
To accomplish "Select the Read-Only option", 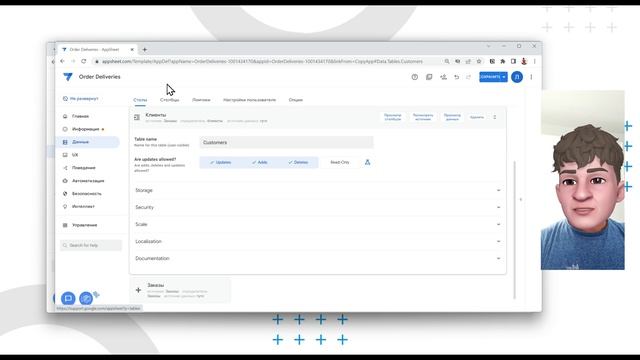I will tap(340, 162).
